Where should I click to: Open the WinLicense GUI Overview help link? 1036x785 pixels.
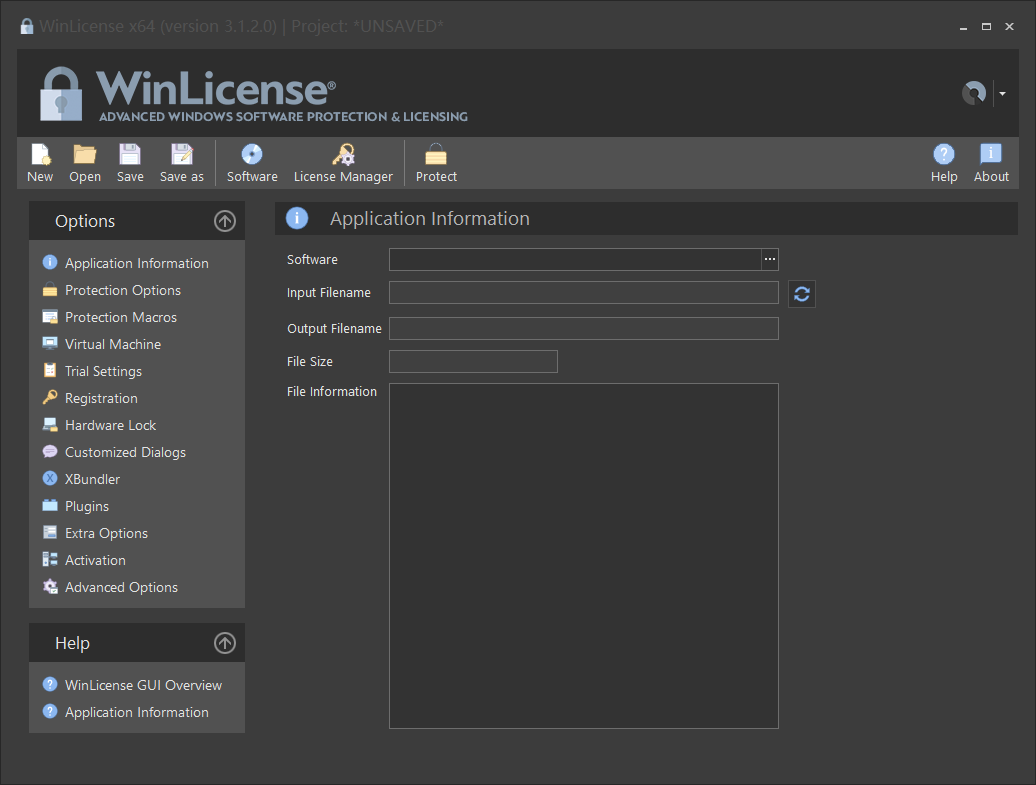[143, 685]
